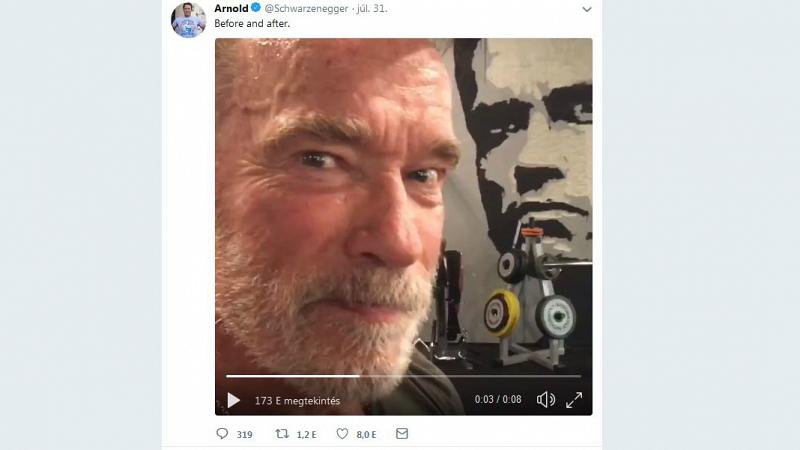Mute the video with the speaker icon
The height and width of the screenshot is (450, 800).
click(545, 400)
